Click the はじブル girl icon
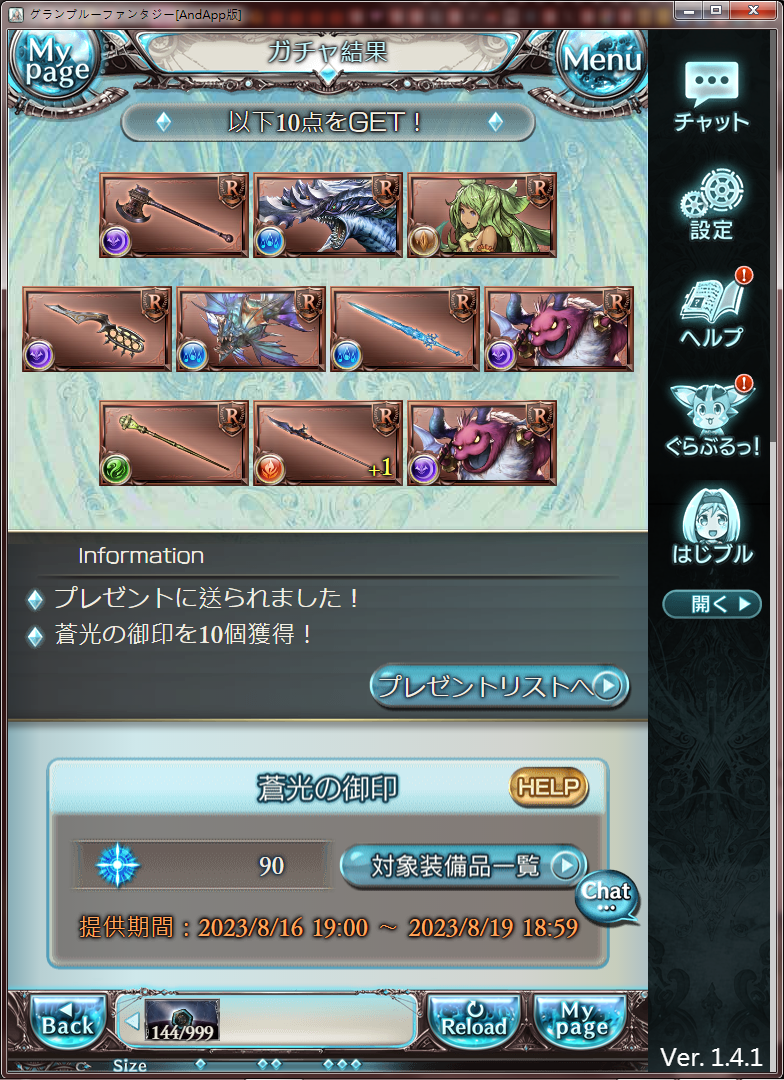Viewport: 784px width, 1080px height. coord(712,526)
